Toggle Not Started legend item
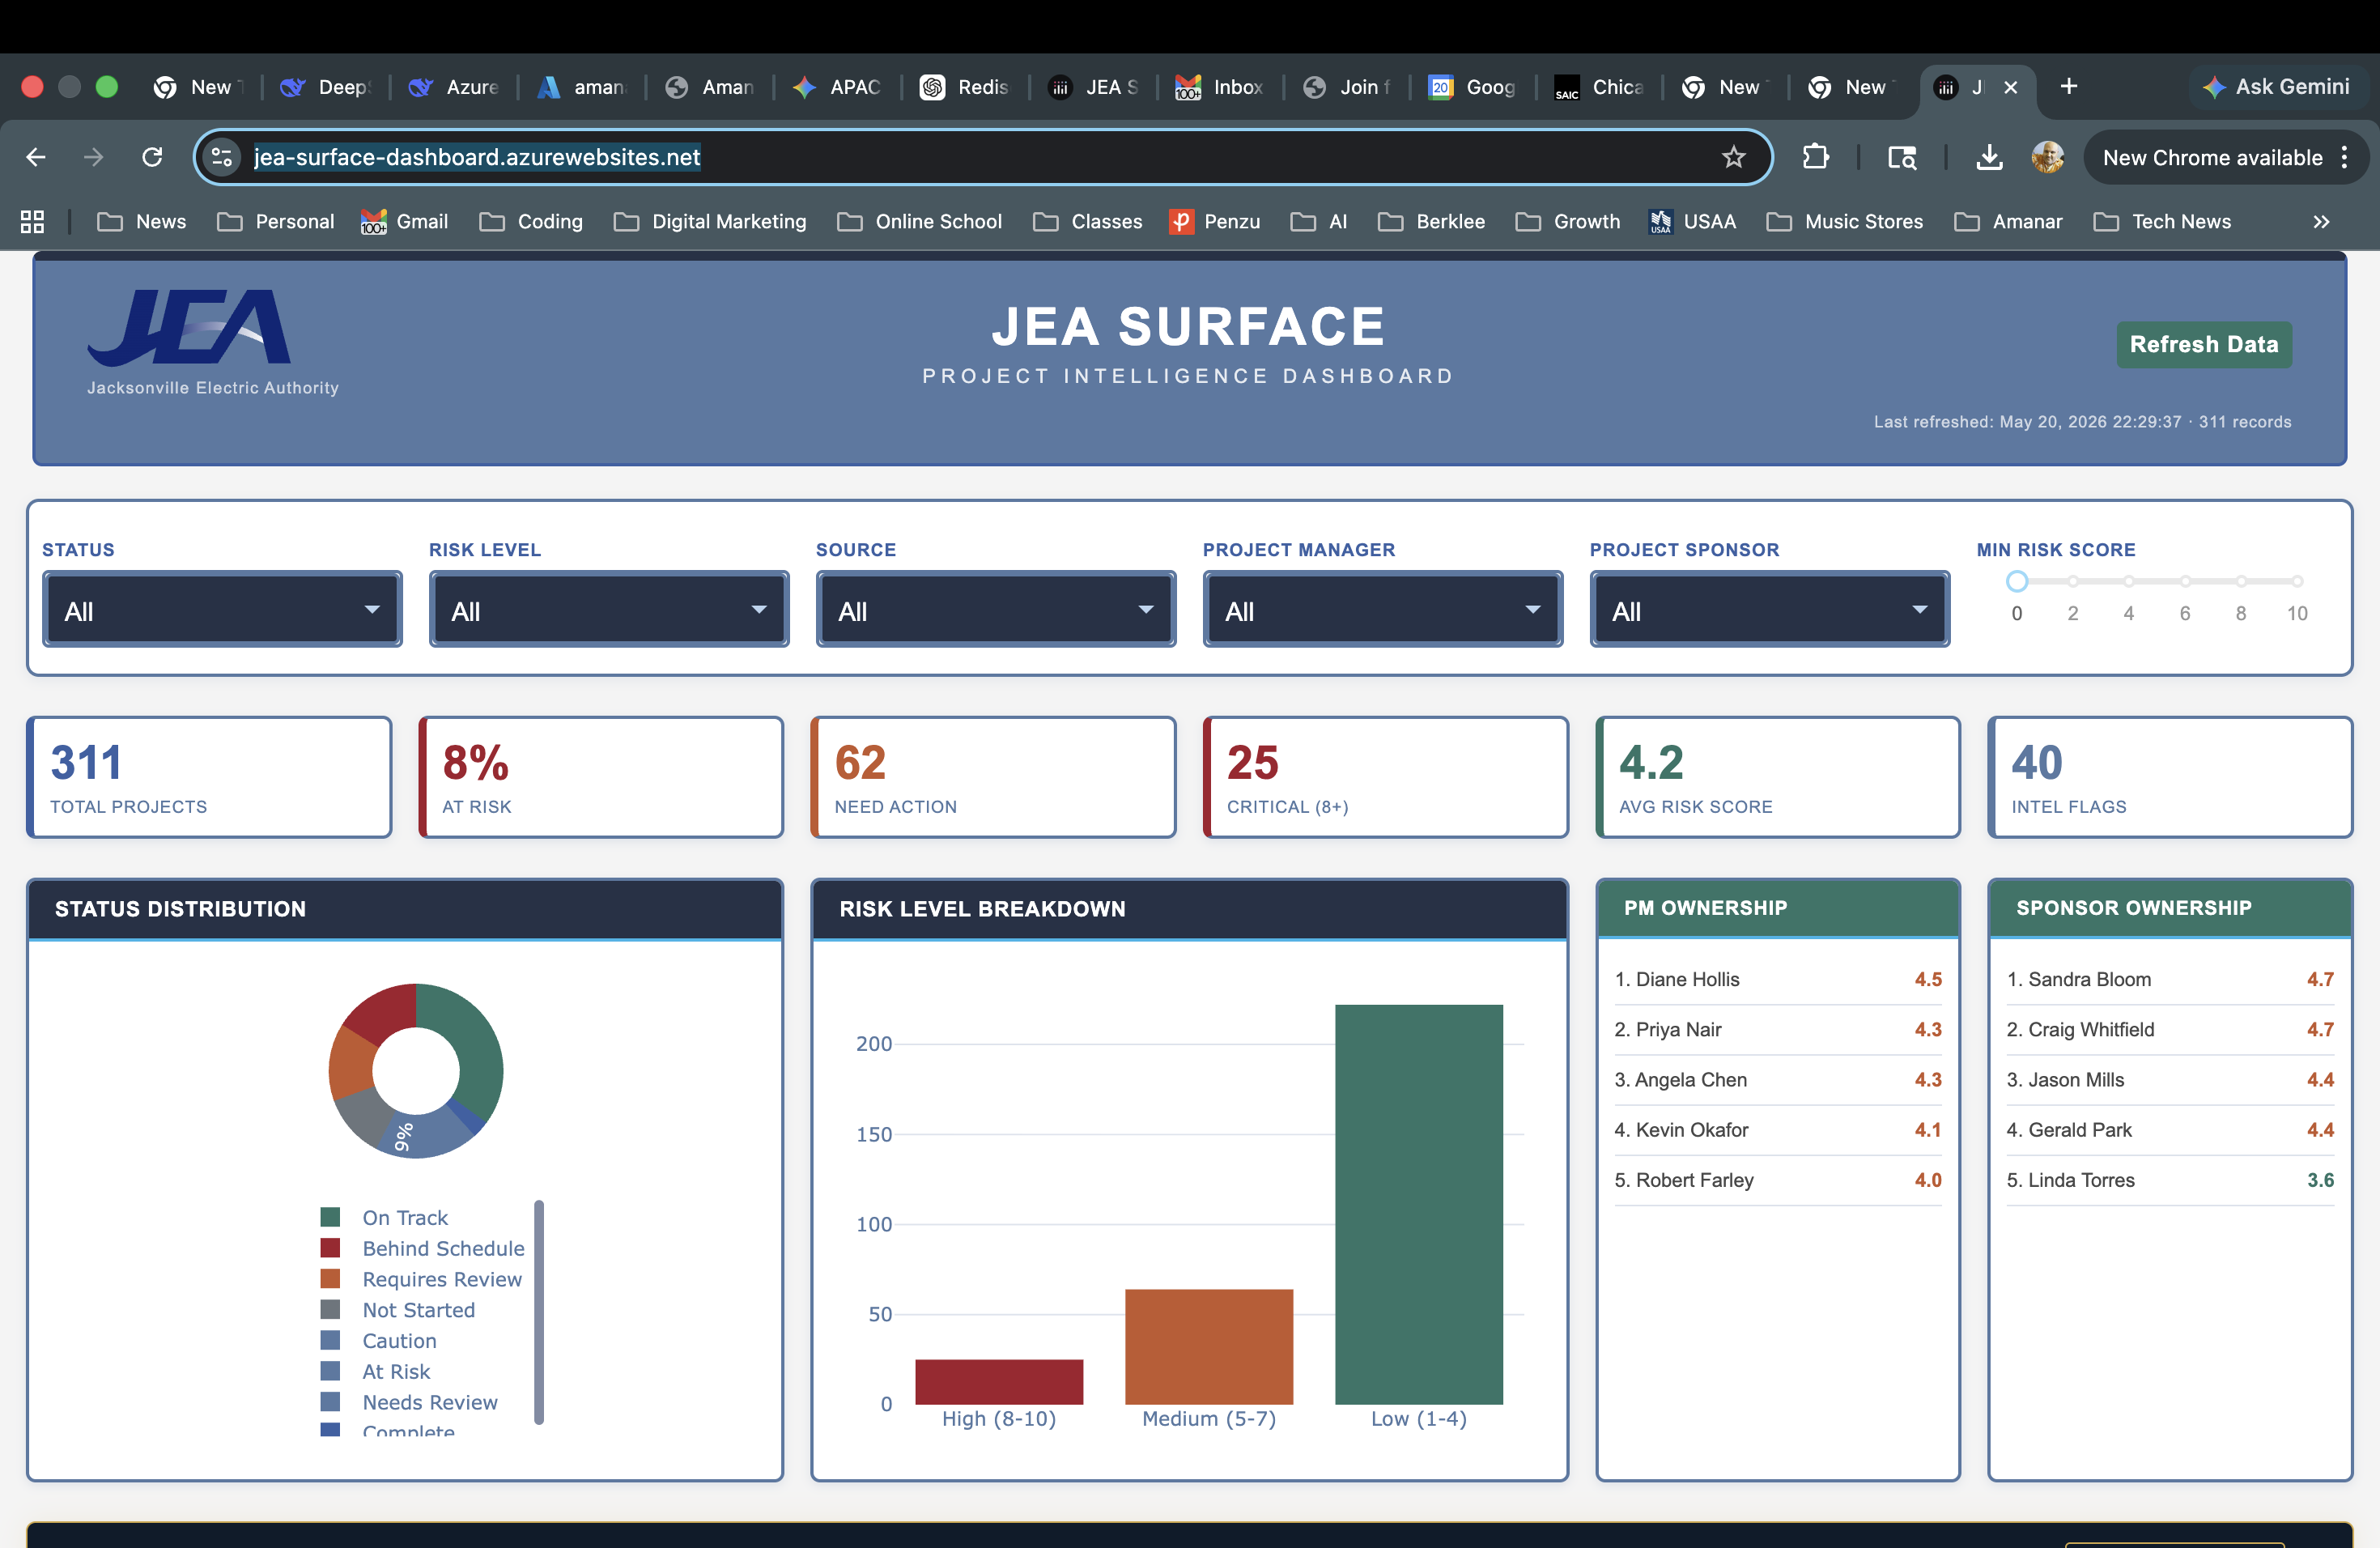 (397, 1310)
